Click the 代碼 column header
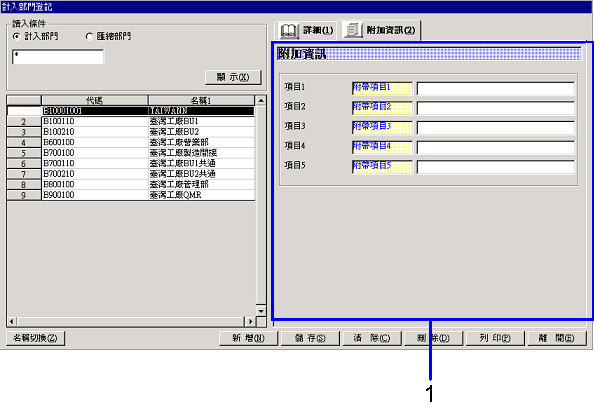 [94, 100]
